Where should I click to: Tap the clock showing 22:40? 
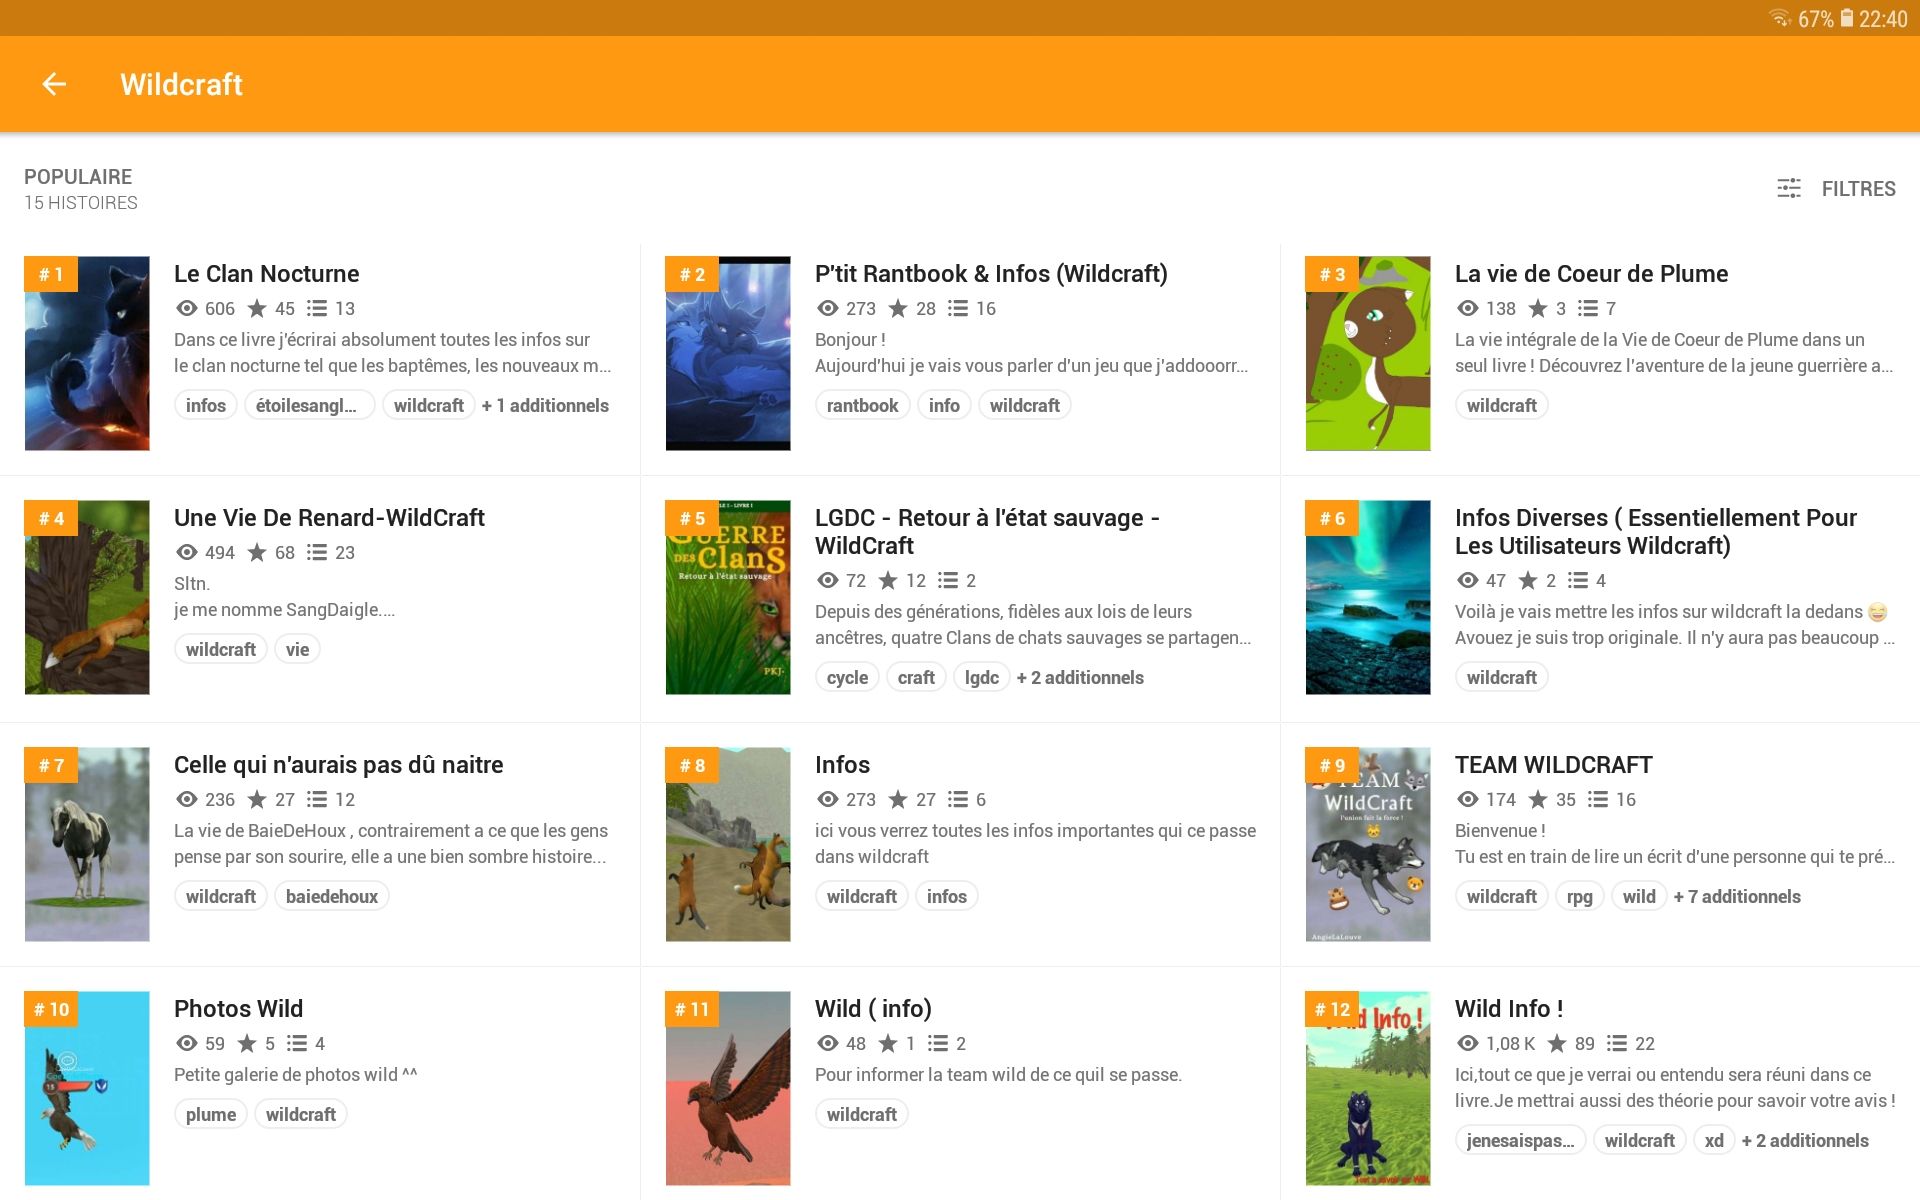click(1883, 18)
